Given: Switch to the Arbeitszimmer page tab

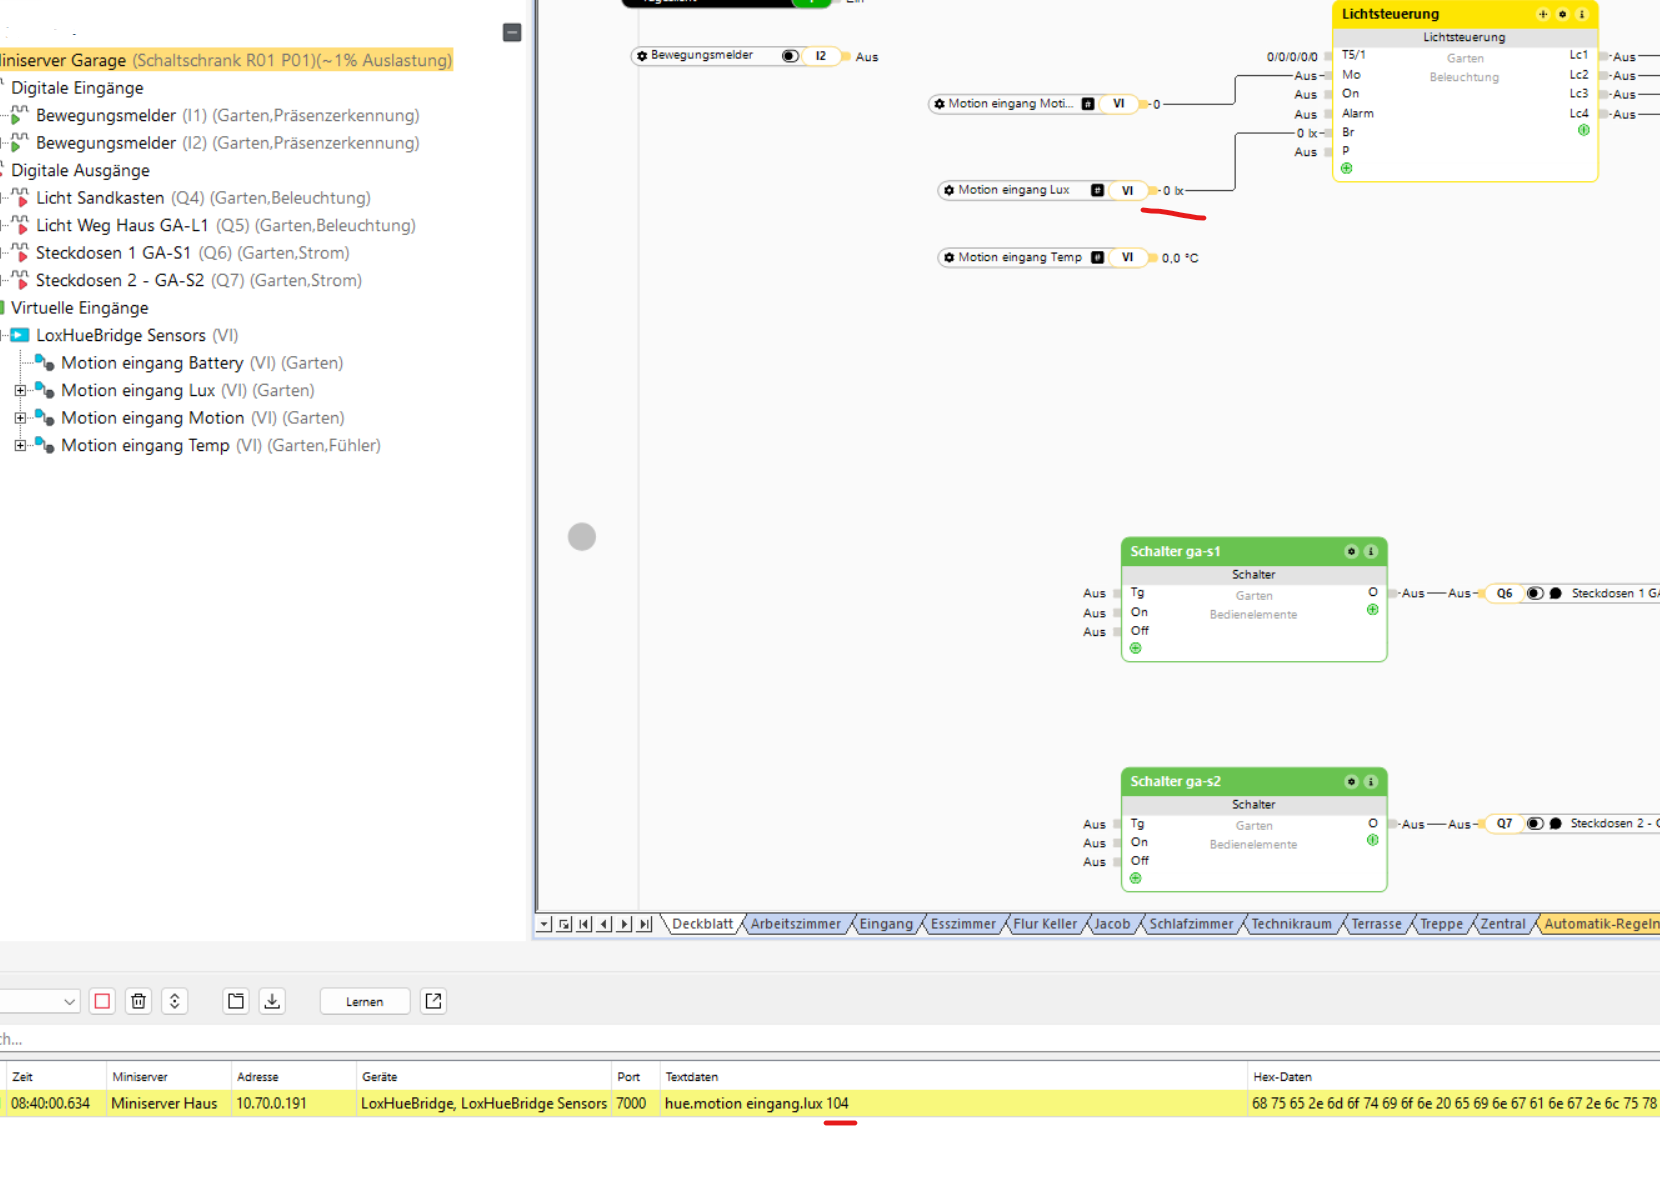Looking at the screenshot, I should point(796,924).
